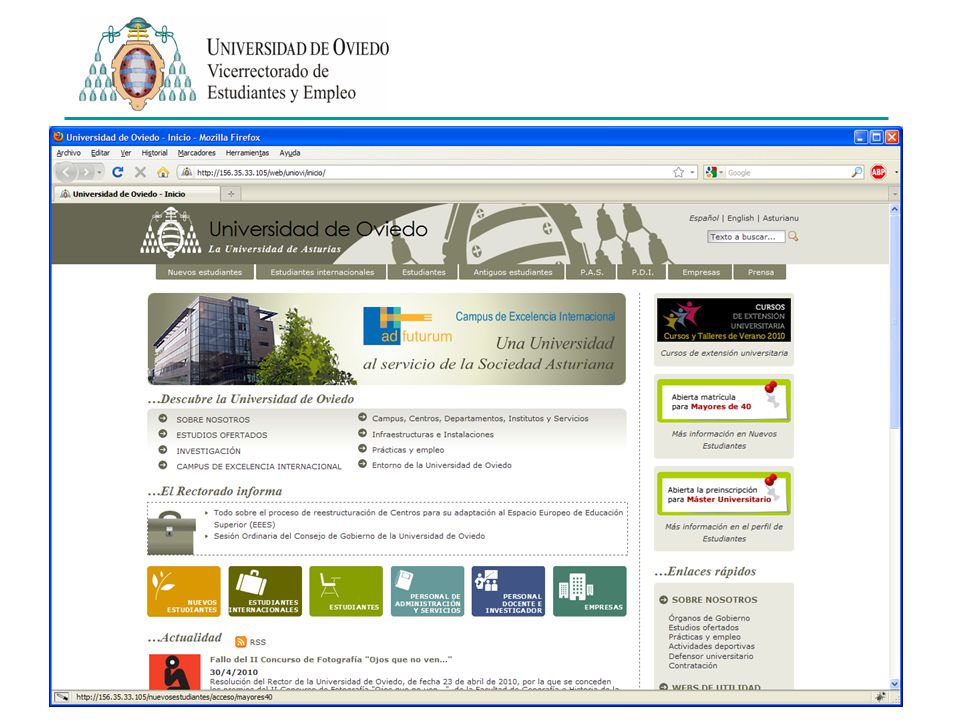Viewport: 960px width, 720px height.
Task: Switch language to Asturianu
Action: point(780,218)
